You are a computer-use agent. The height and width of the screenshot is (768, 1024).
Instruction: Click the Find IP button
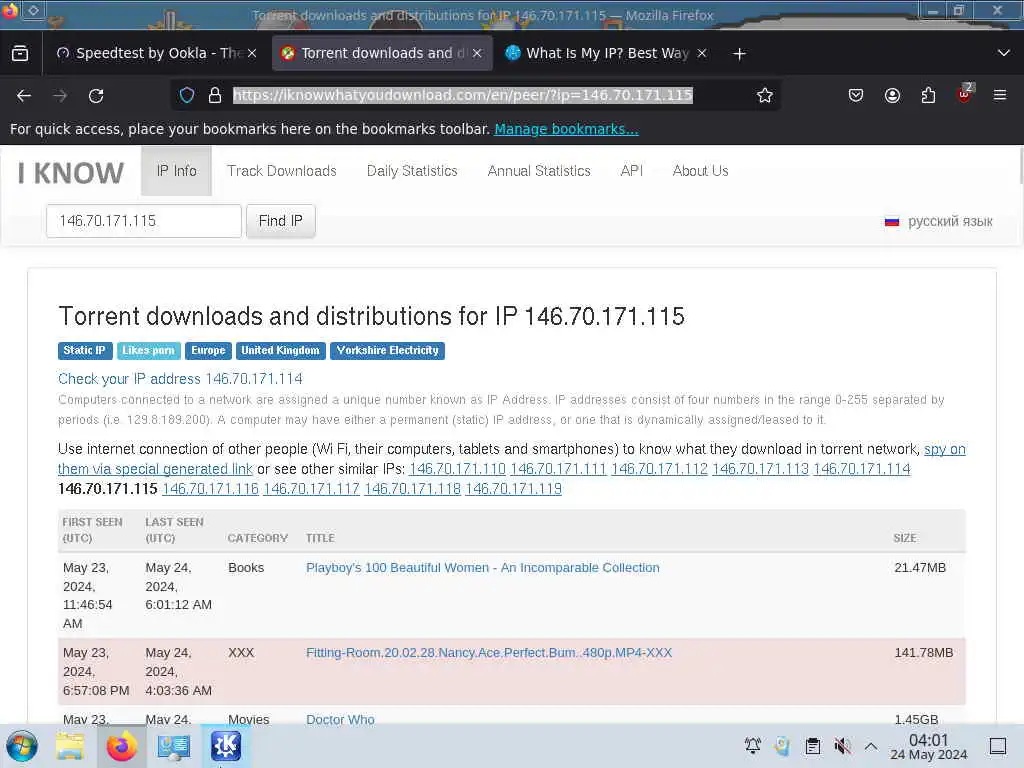click(281, 221)
